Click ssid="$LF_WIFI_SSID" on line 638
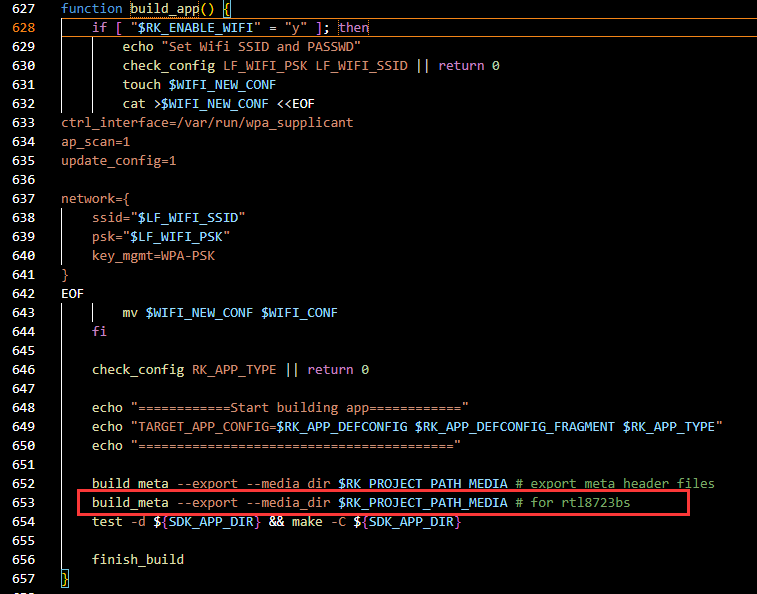The width and height of the screenshot is (757, 594). tap(168, 217)
